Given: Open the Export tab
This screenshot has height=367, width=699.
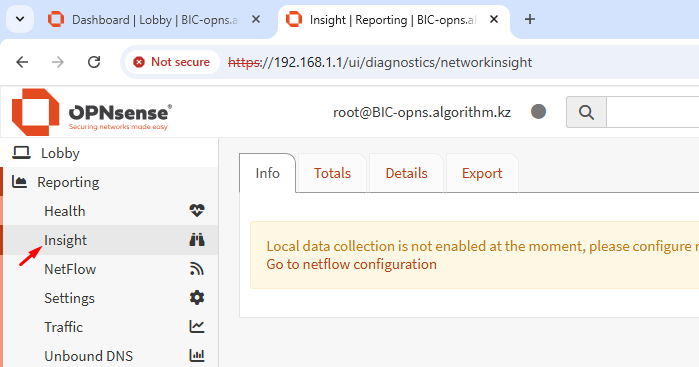Looking at the screenshot, I should point(482,173).
